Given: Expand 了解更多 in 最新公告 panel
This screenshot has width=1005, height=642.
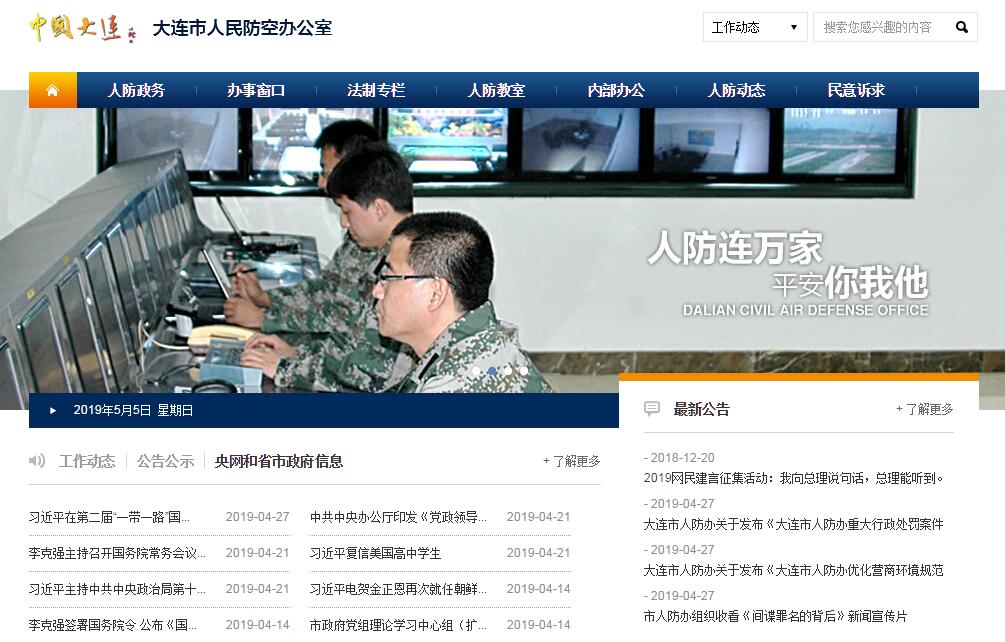Looking at the screenshot, I should 924,409.
